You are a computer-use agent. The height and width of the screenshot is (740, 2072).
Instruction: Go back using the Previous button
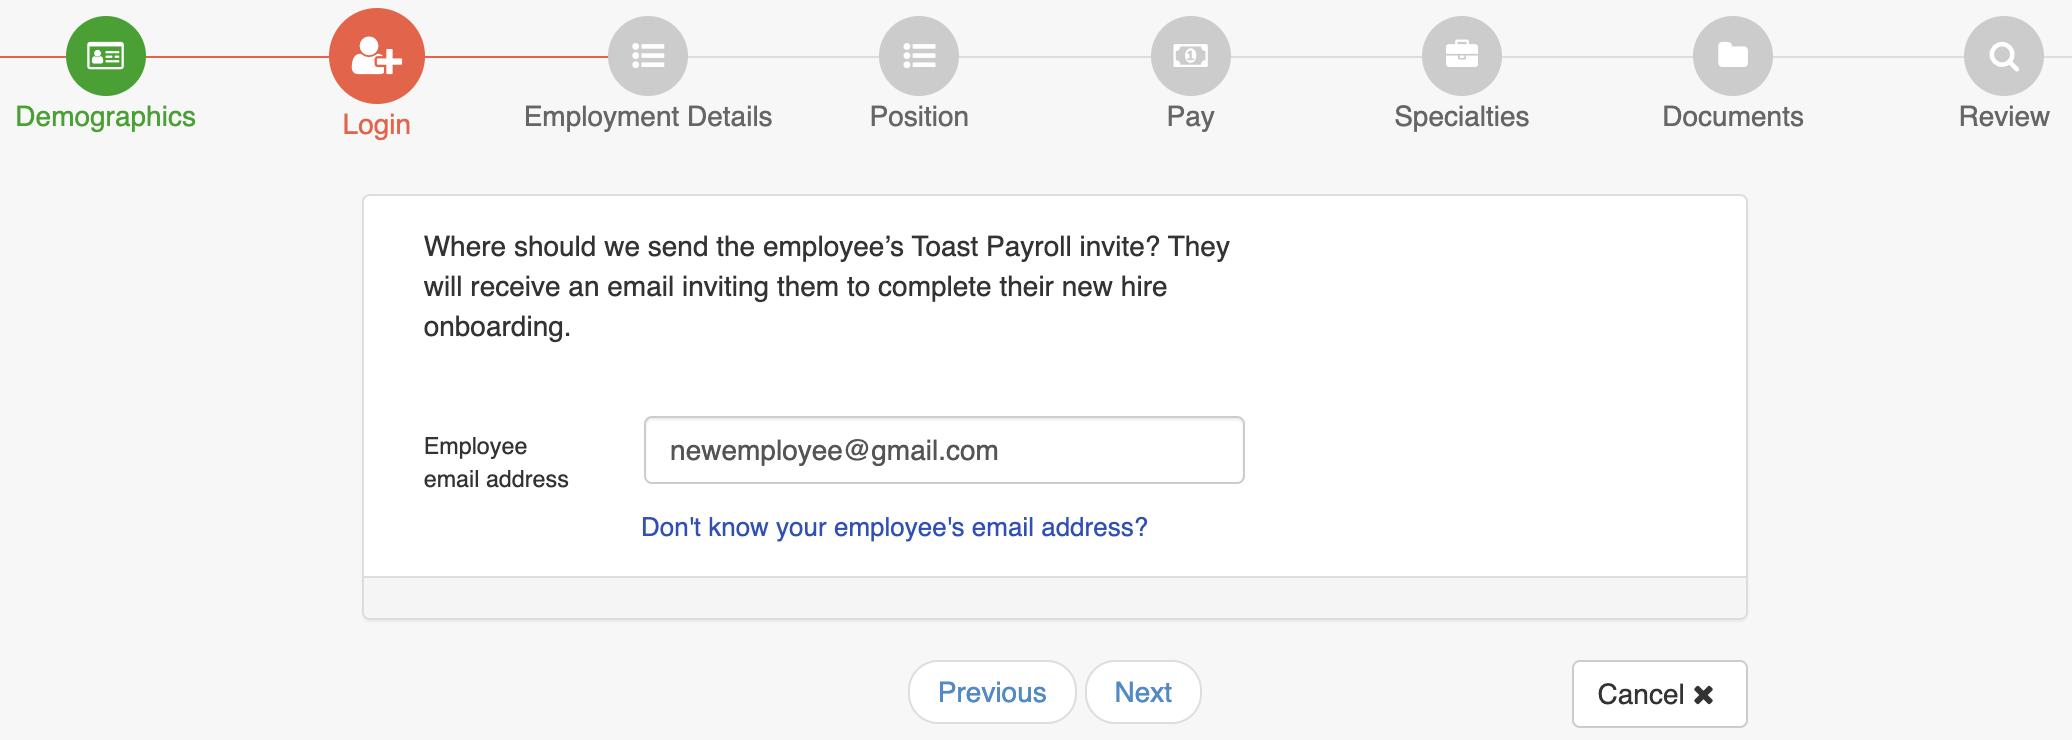991,692
